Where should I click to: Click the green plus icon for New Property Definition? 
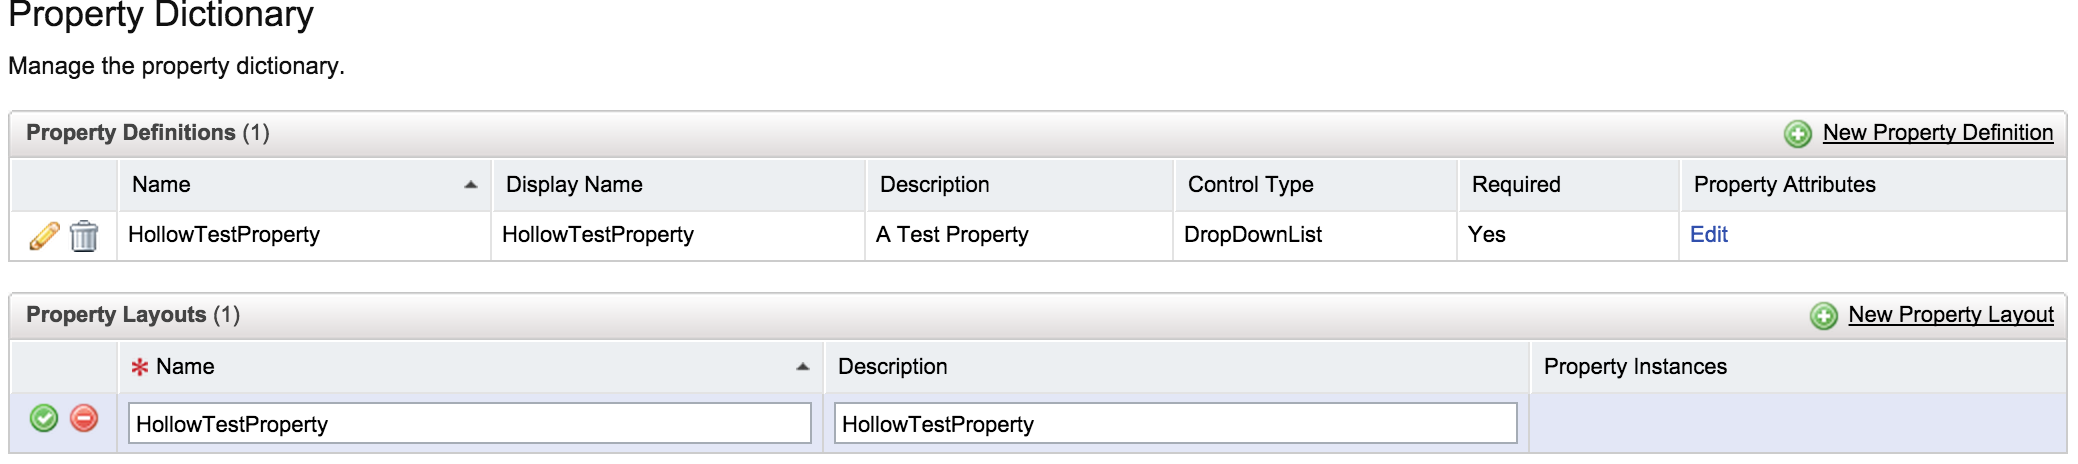[x=1797, y=134]
